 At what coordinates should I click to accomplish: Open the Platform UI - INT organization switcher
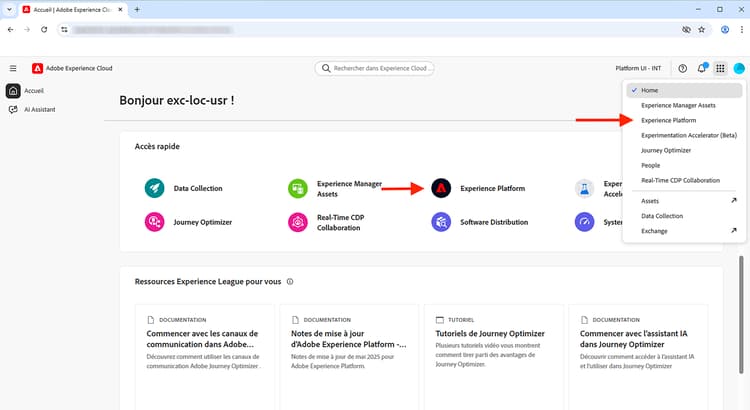click(x=638, y=68)
